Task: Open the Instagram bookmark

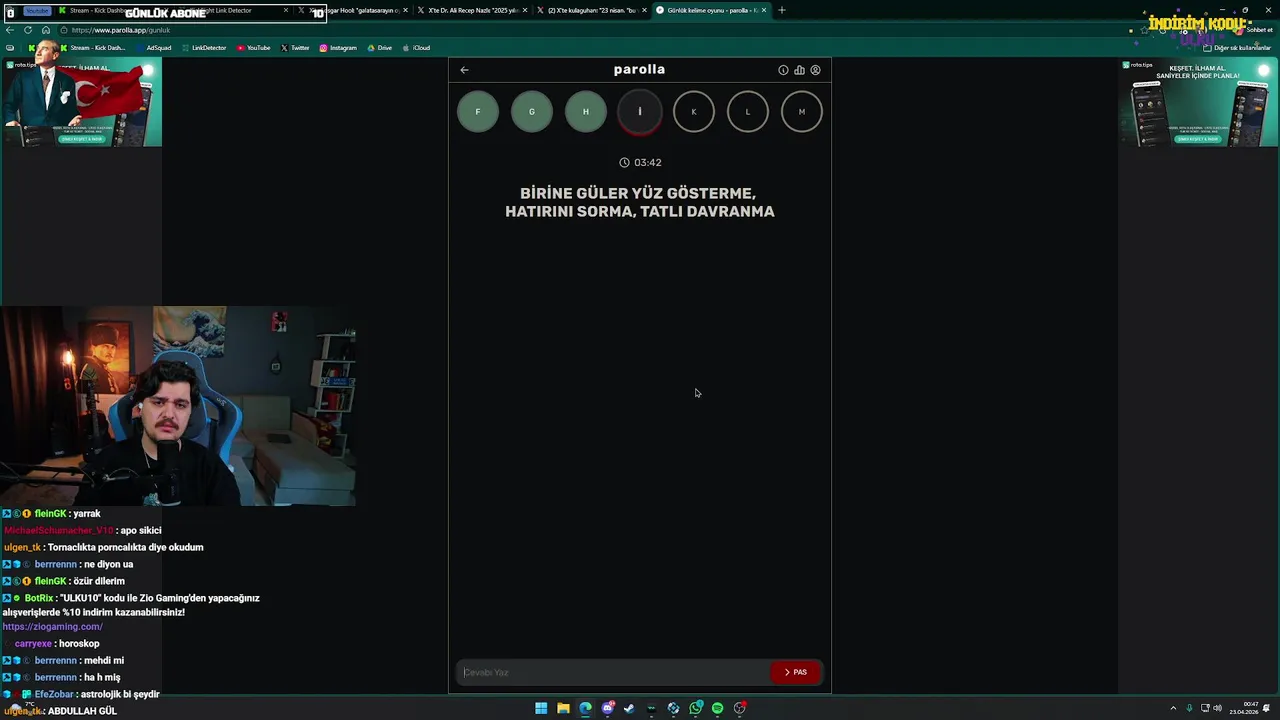Action: pos(338,48)
